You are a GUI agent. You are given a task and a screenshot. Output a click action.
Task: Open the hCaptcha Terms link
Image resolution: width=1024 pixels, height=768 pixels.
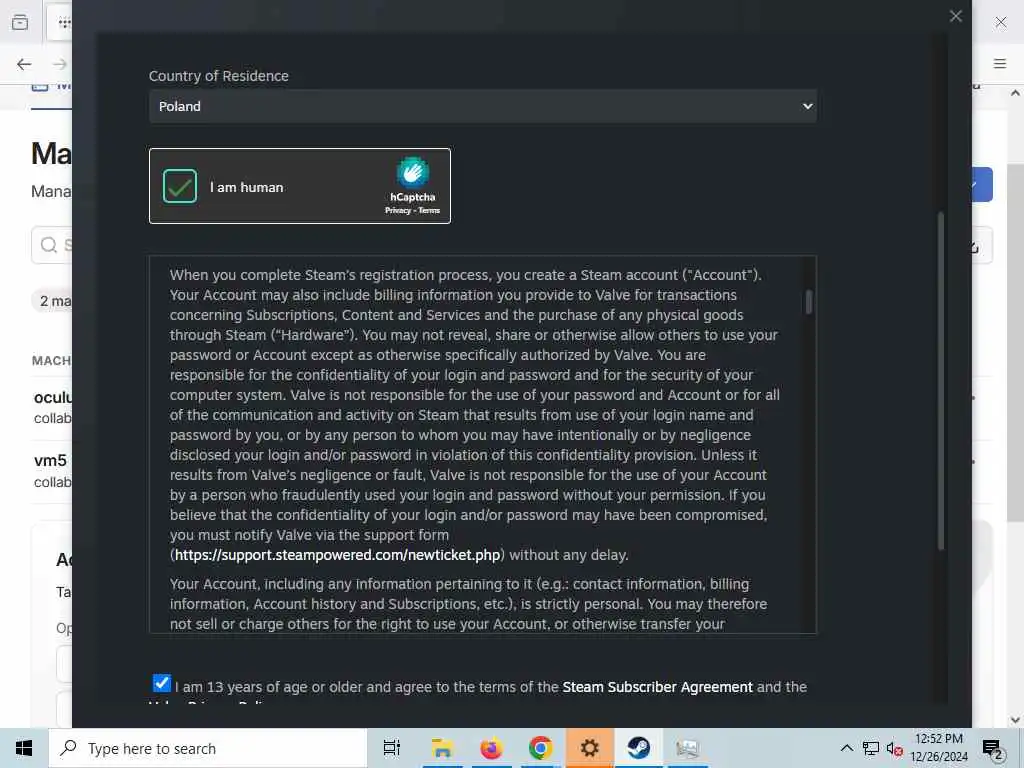(429, 210)
